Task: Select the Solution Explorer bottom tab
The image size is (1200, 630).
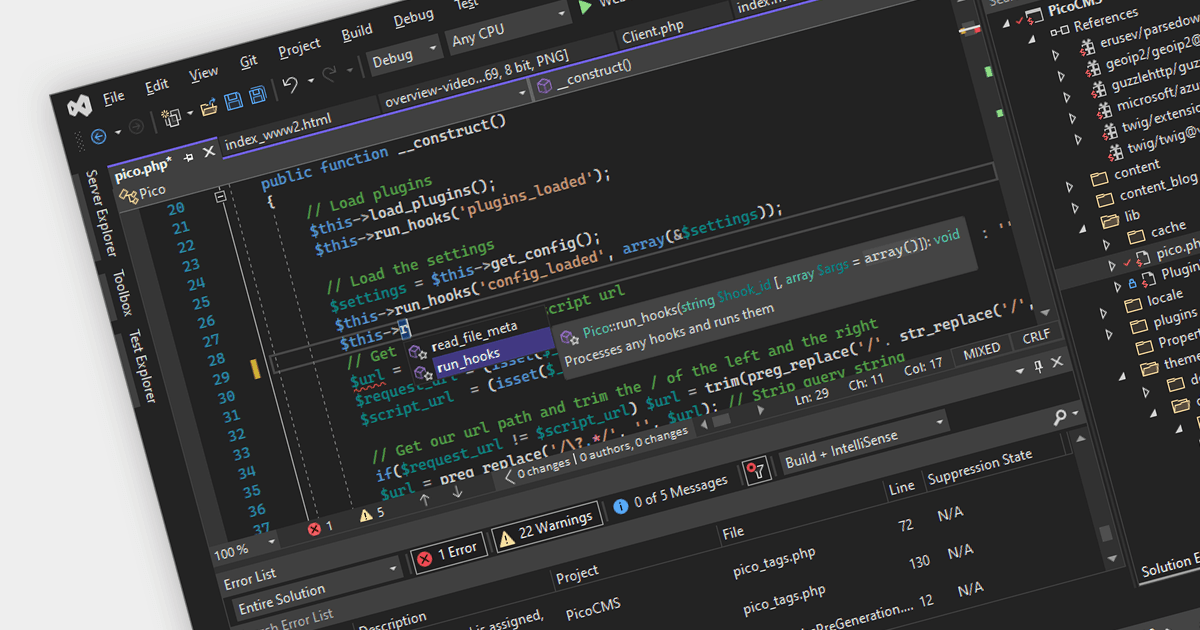Action: pos(1170,567)
